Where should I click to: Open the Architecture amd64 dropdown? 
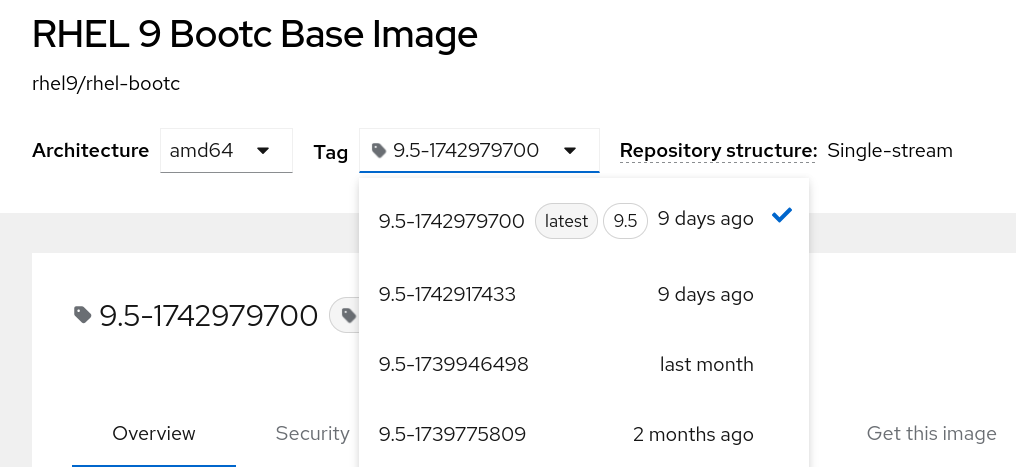pos(226,150)
